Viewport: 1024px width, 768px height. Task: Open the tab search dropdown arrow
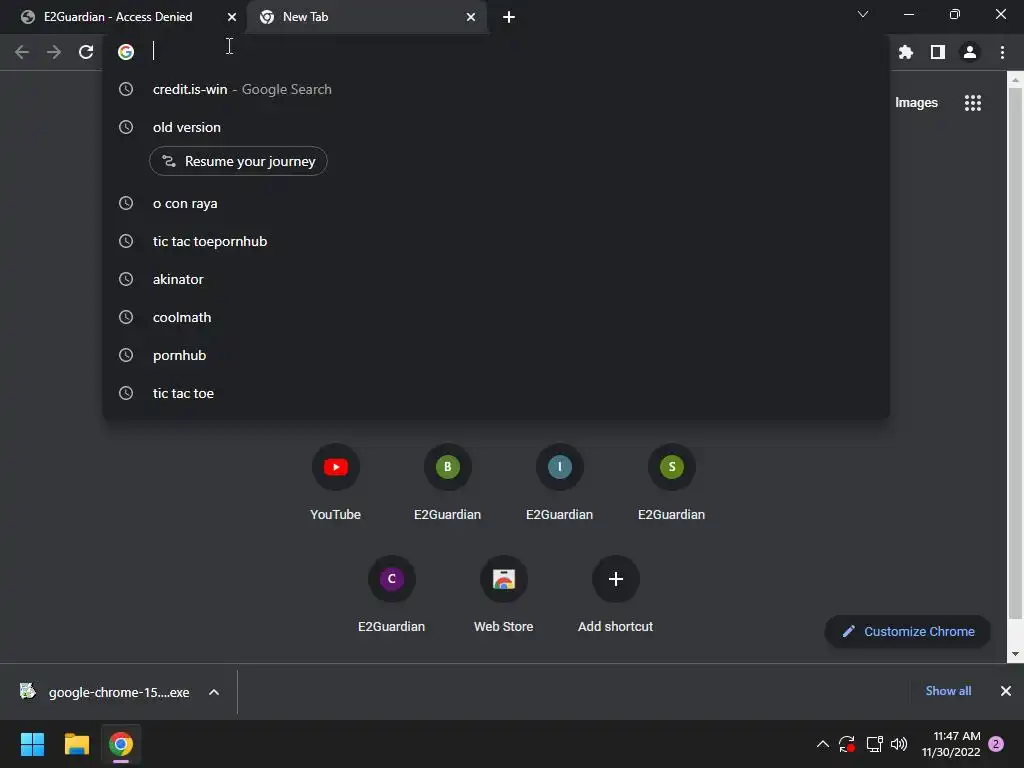(x=863, y=14)
